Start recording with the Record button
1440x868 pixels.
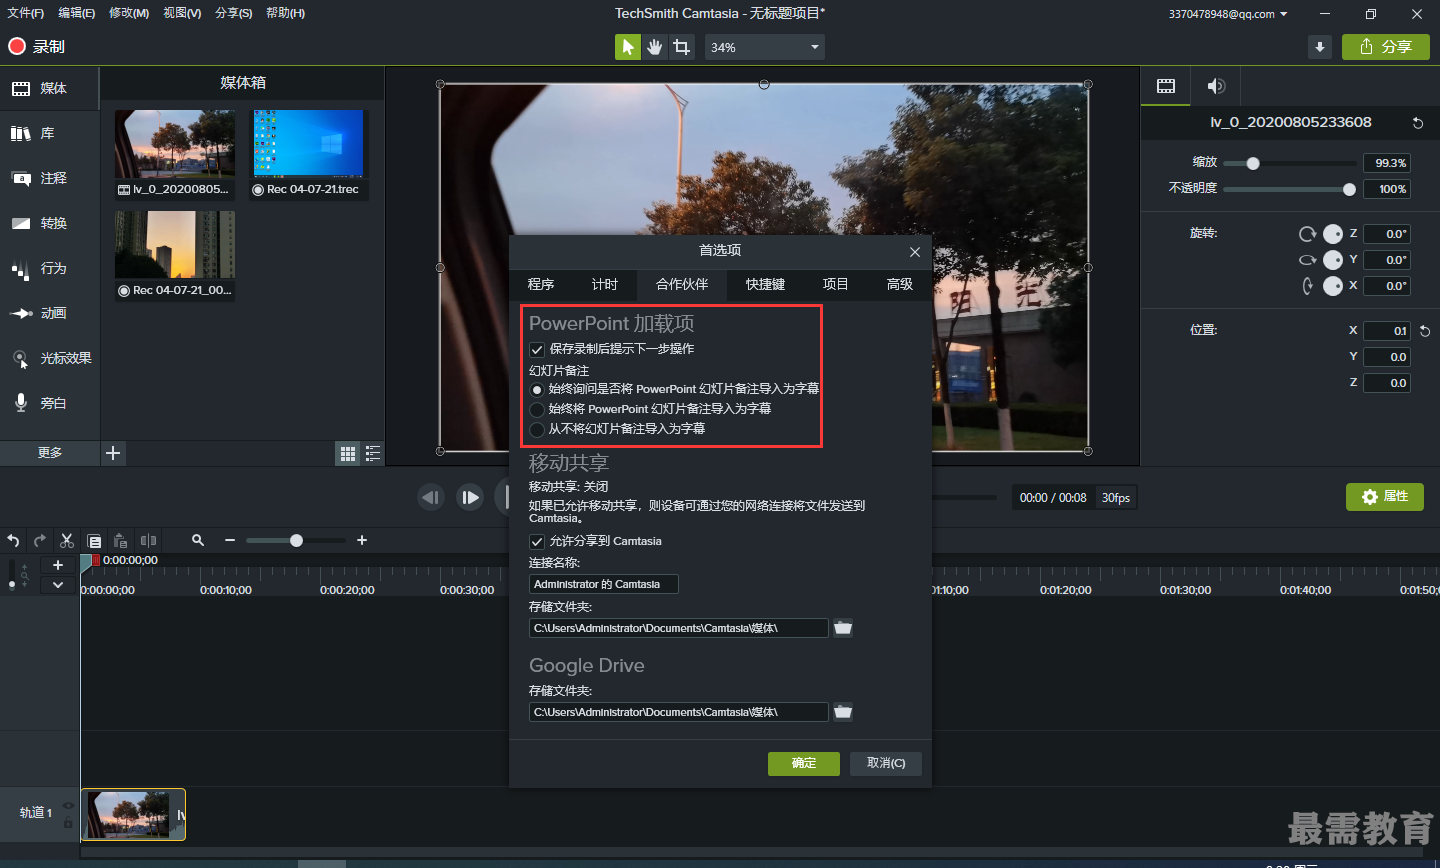tap(37, 47)
